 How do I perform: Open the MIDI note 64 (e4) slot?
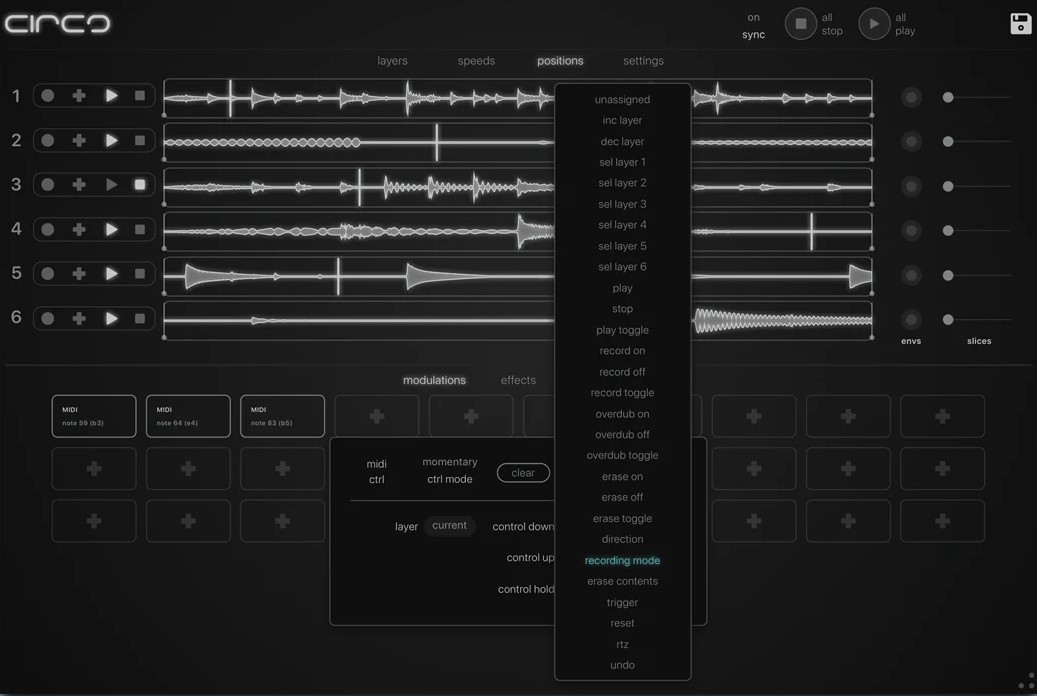(188, 416)
